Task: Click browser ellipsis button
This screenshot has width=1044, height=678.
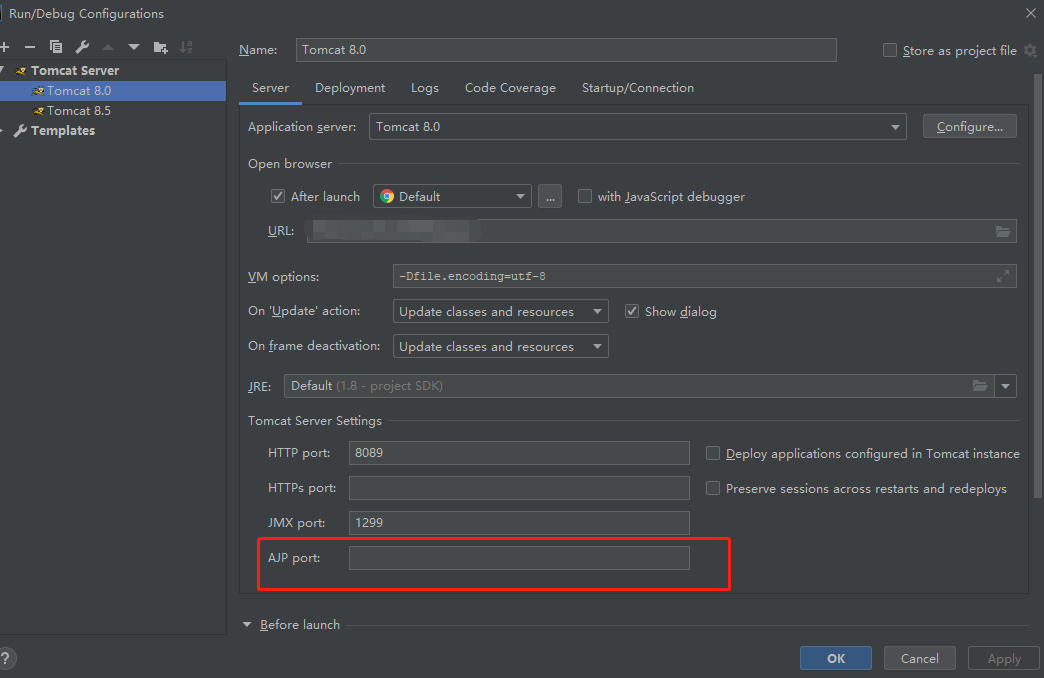Action: [x=549, y=196]
